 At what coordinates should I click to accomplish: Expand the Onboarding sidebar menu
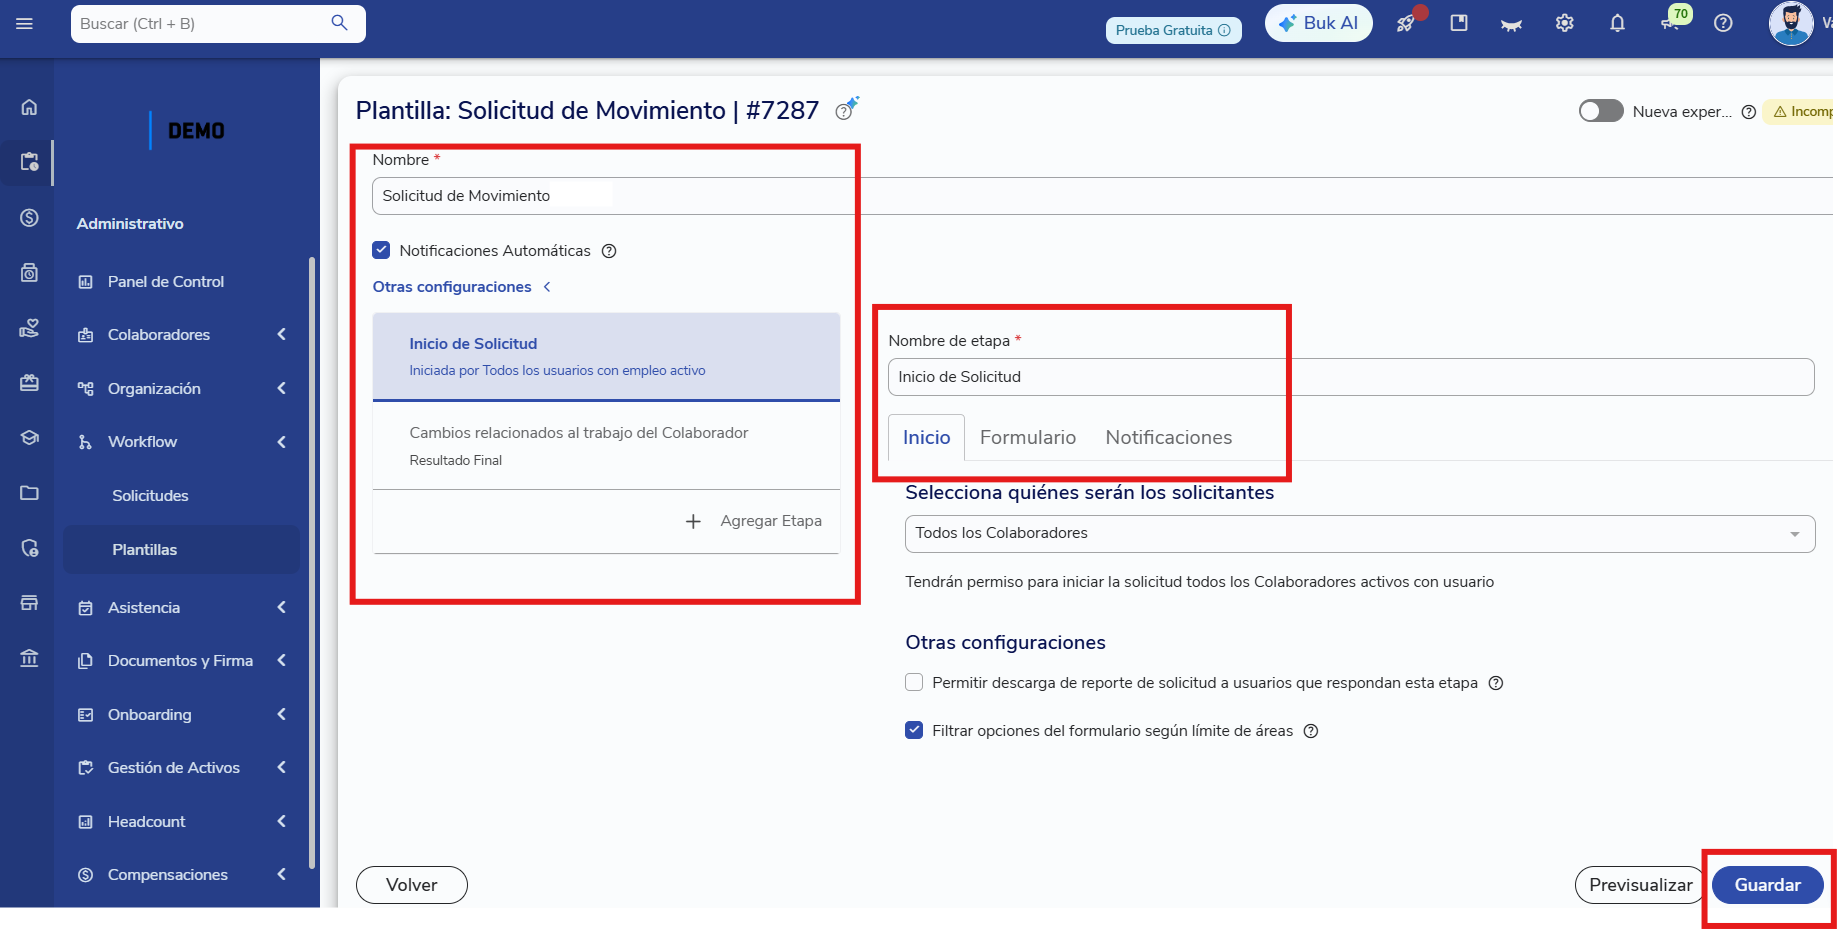coord(182,715)
